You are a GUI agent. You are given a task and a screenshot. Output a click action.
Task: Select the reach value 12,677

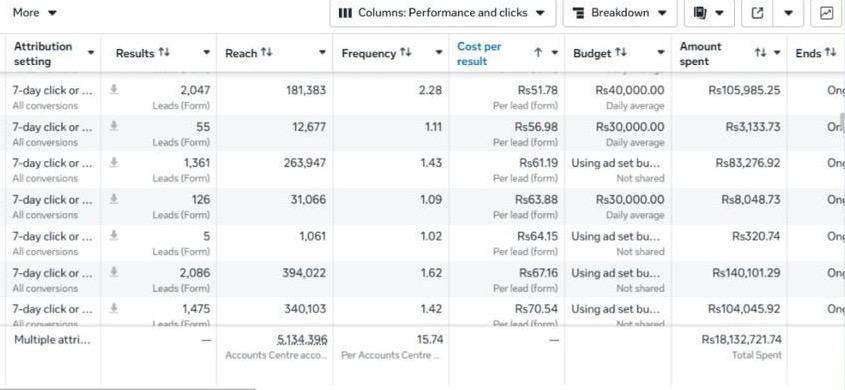[x=309, y=127]
